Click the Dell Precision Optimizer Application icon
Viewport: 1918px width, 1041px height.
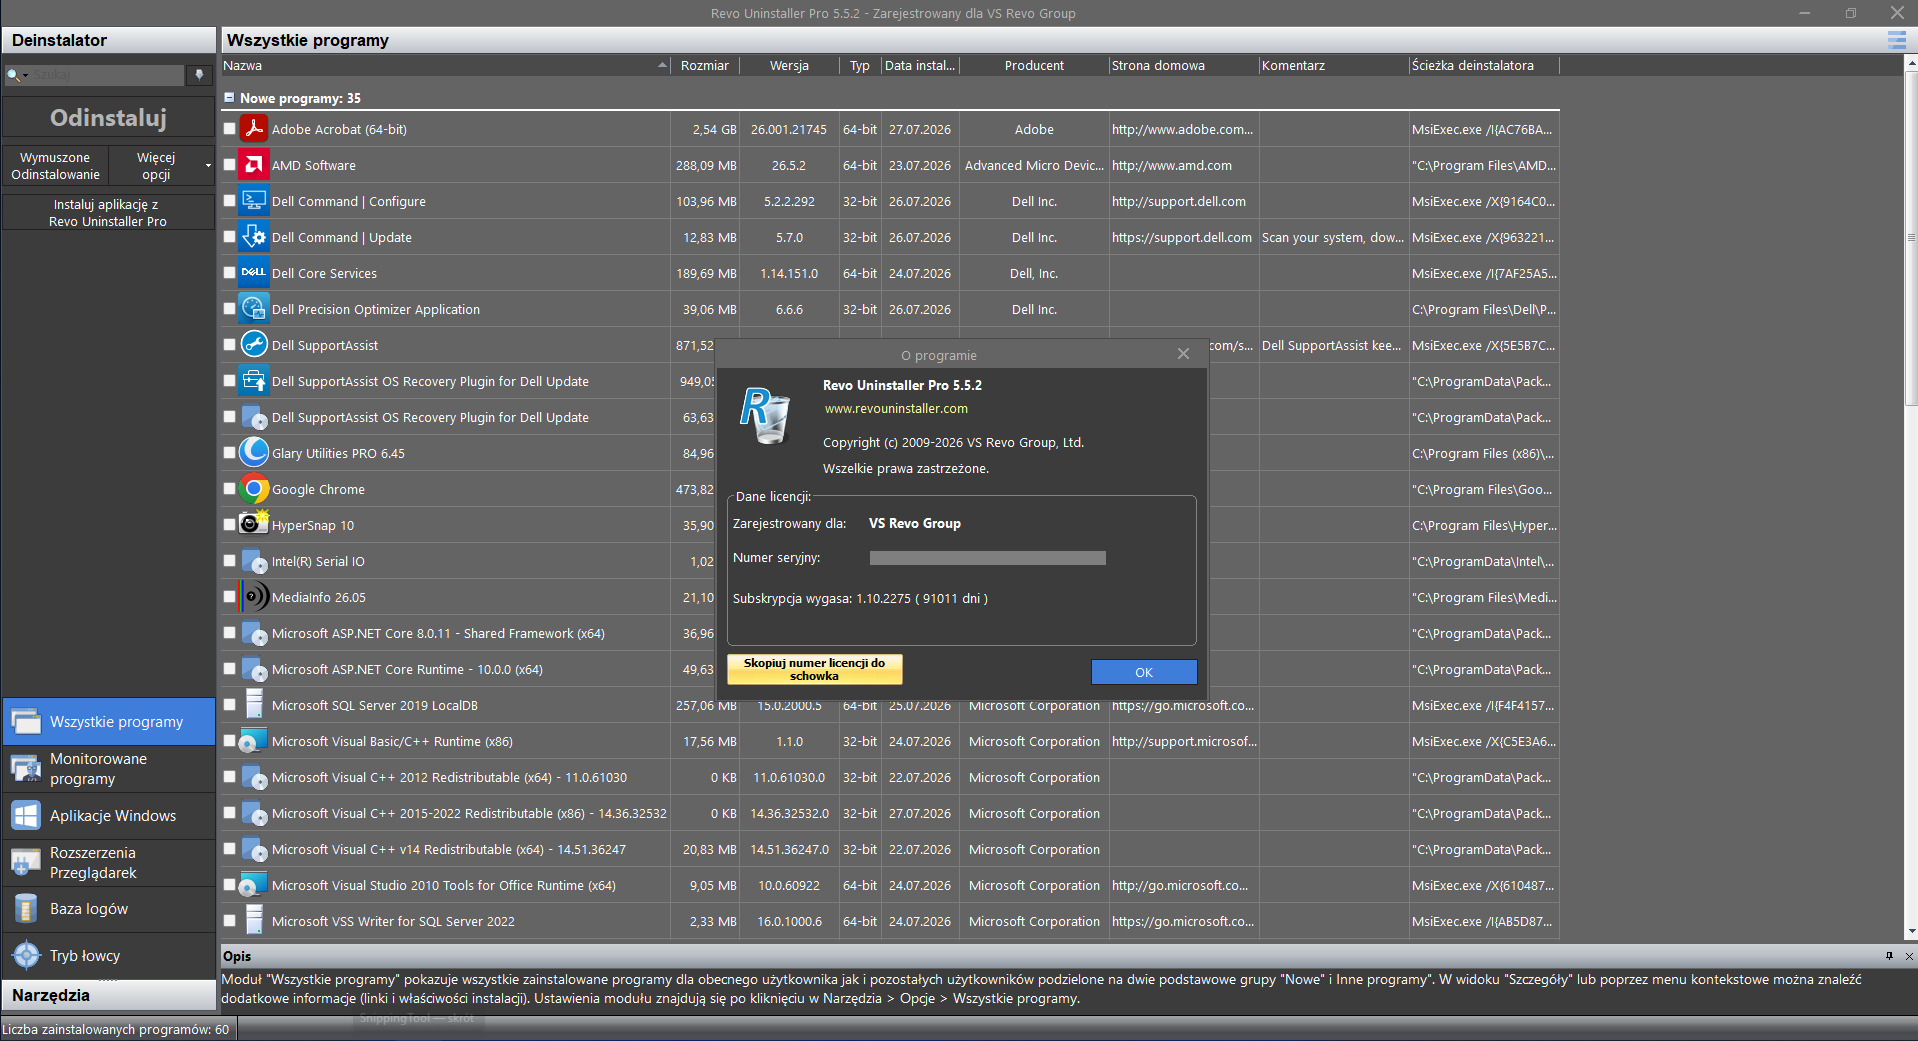(x=254, y=309)
